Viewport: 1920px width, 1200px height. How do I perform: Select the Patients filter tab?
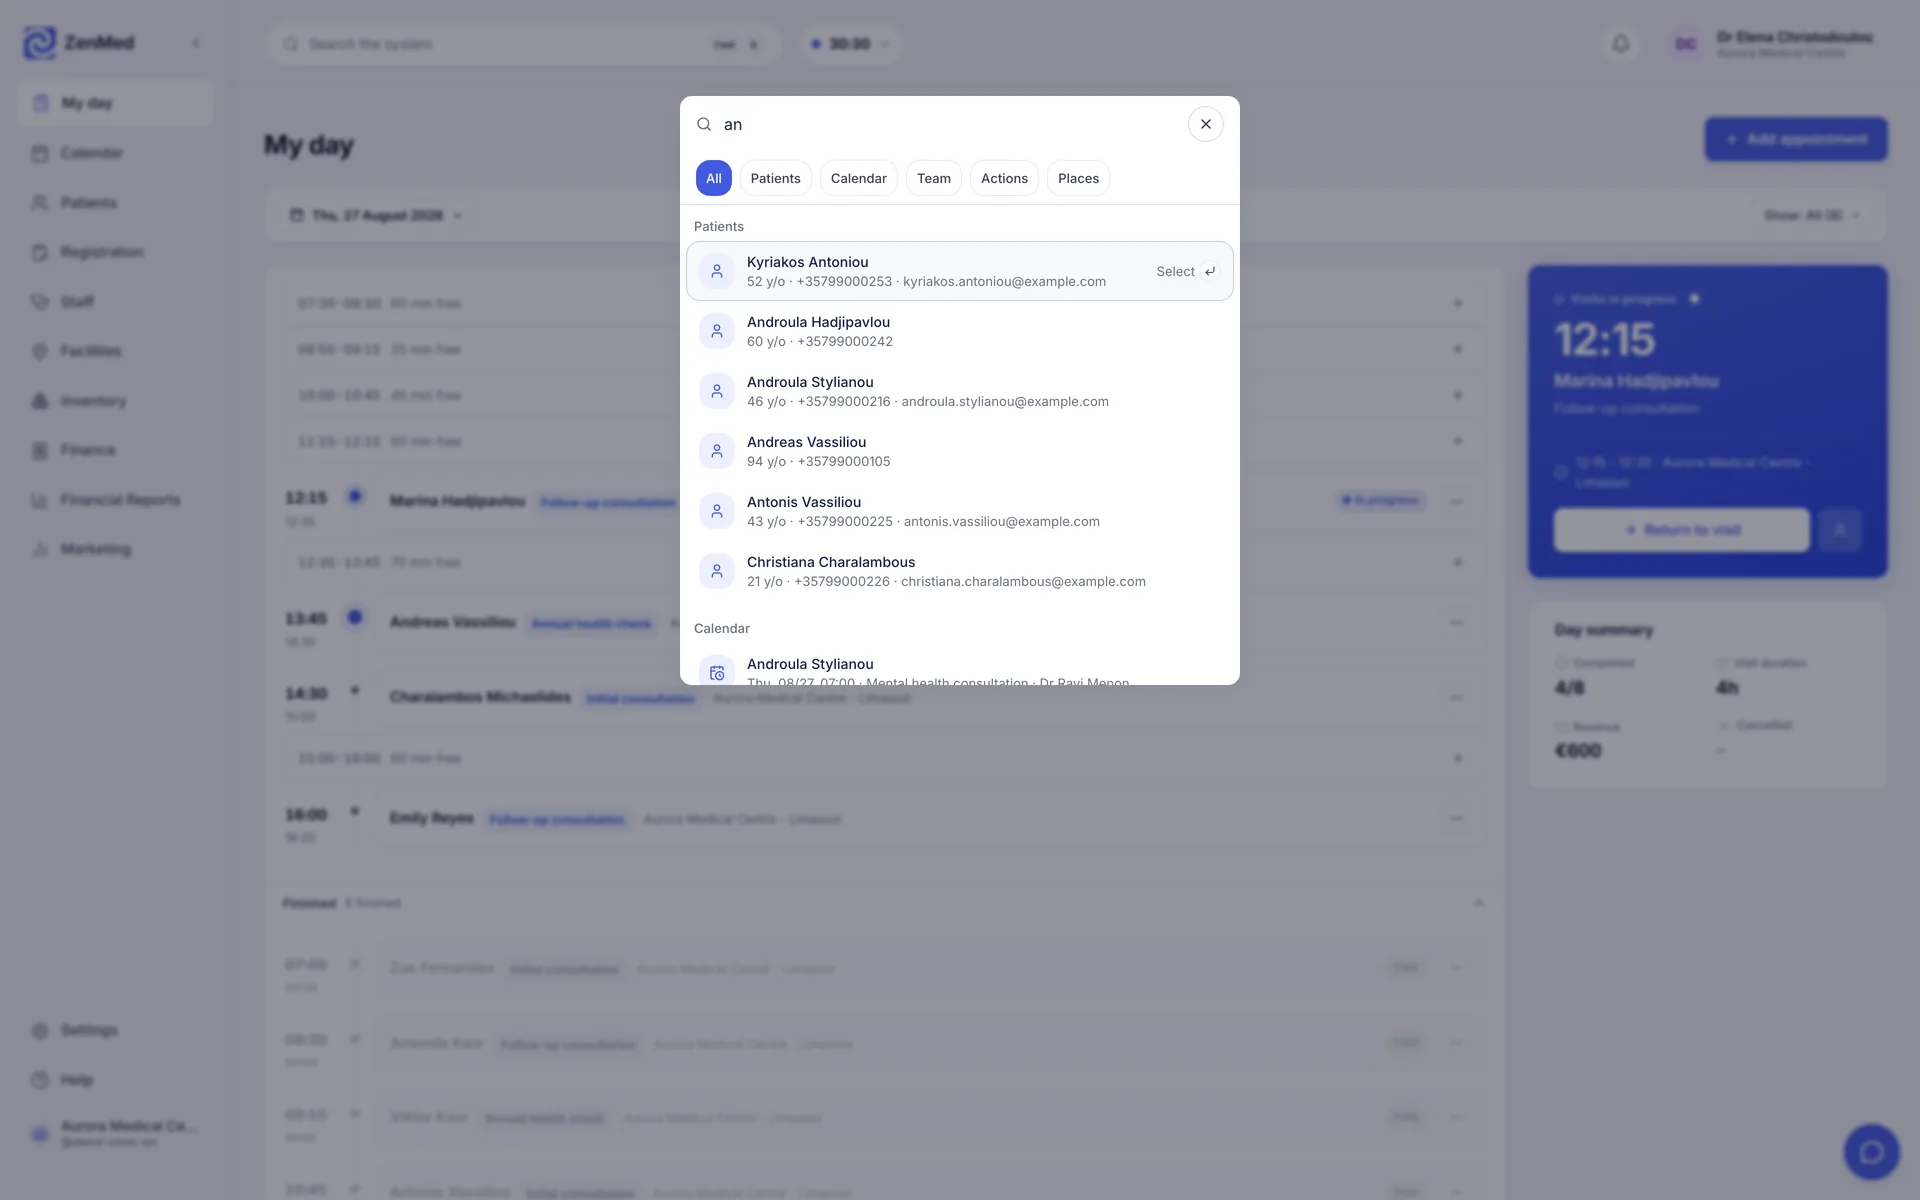tap(775, 178)
